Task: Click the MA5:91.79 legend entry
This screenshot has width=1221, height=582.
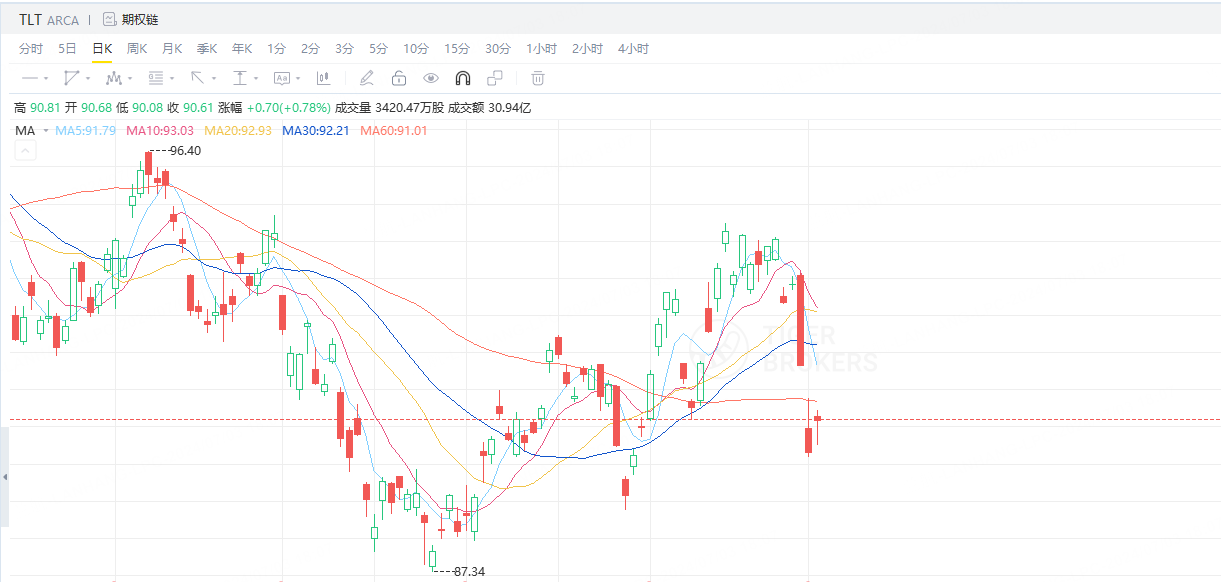Action: point(85,131)
